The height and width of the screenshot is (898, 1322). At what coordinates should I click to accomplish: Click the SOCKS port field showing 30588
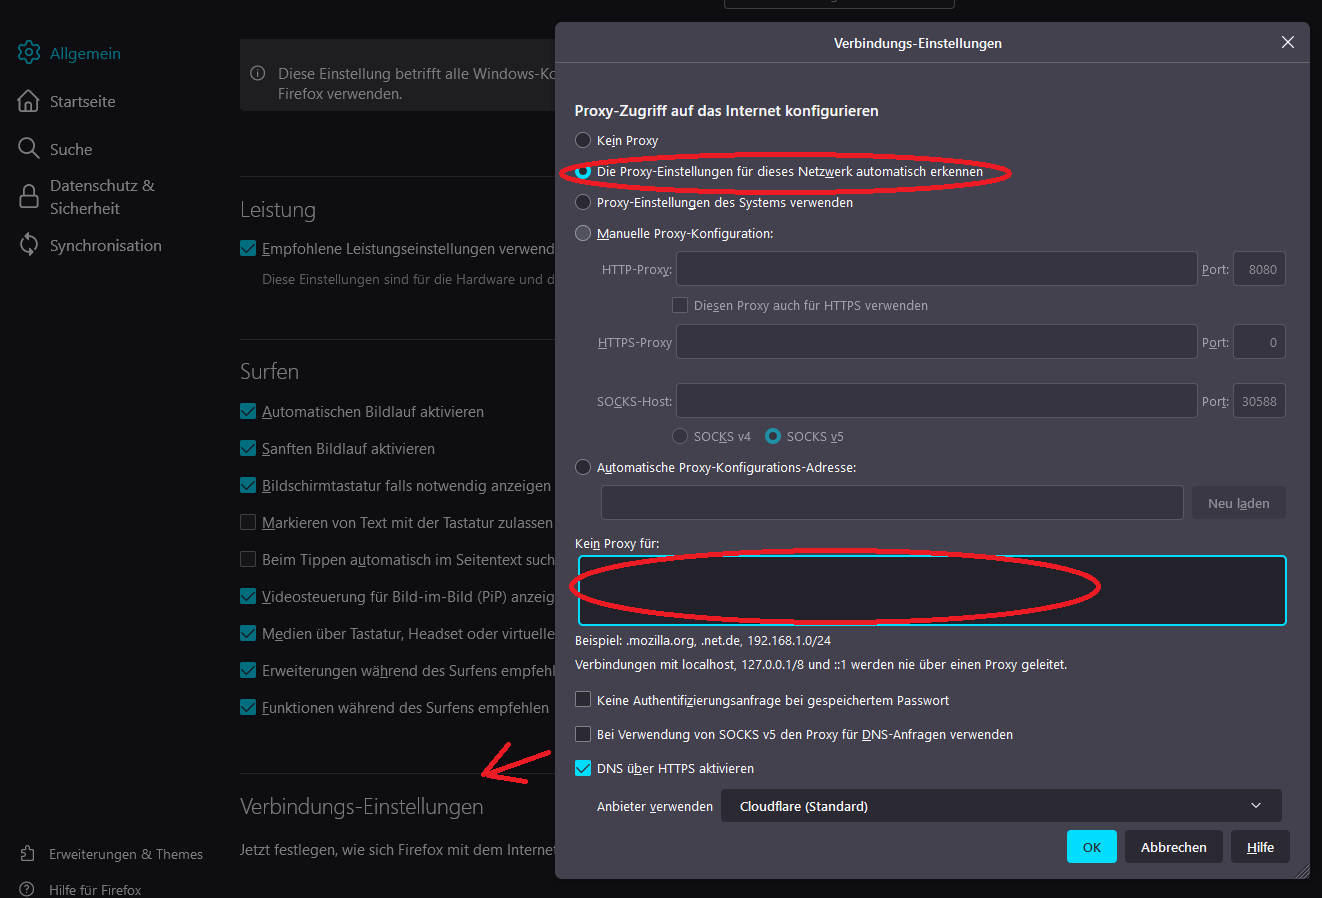tap(1259, 401)
